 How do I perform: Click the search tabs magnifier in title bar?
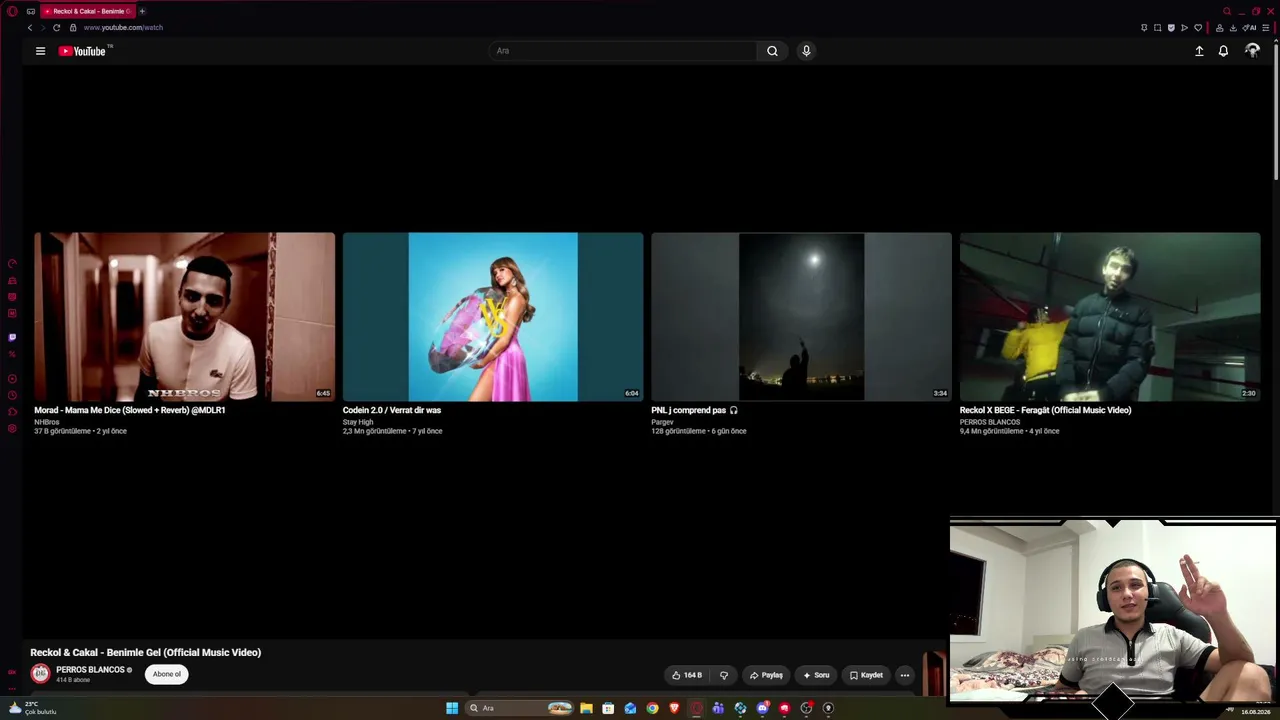tap(1227, 11)
